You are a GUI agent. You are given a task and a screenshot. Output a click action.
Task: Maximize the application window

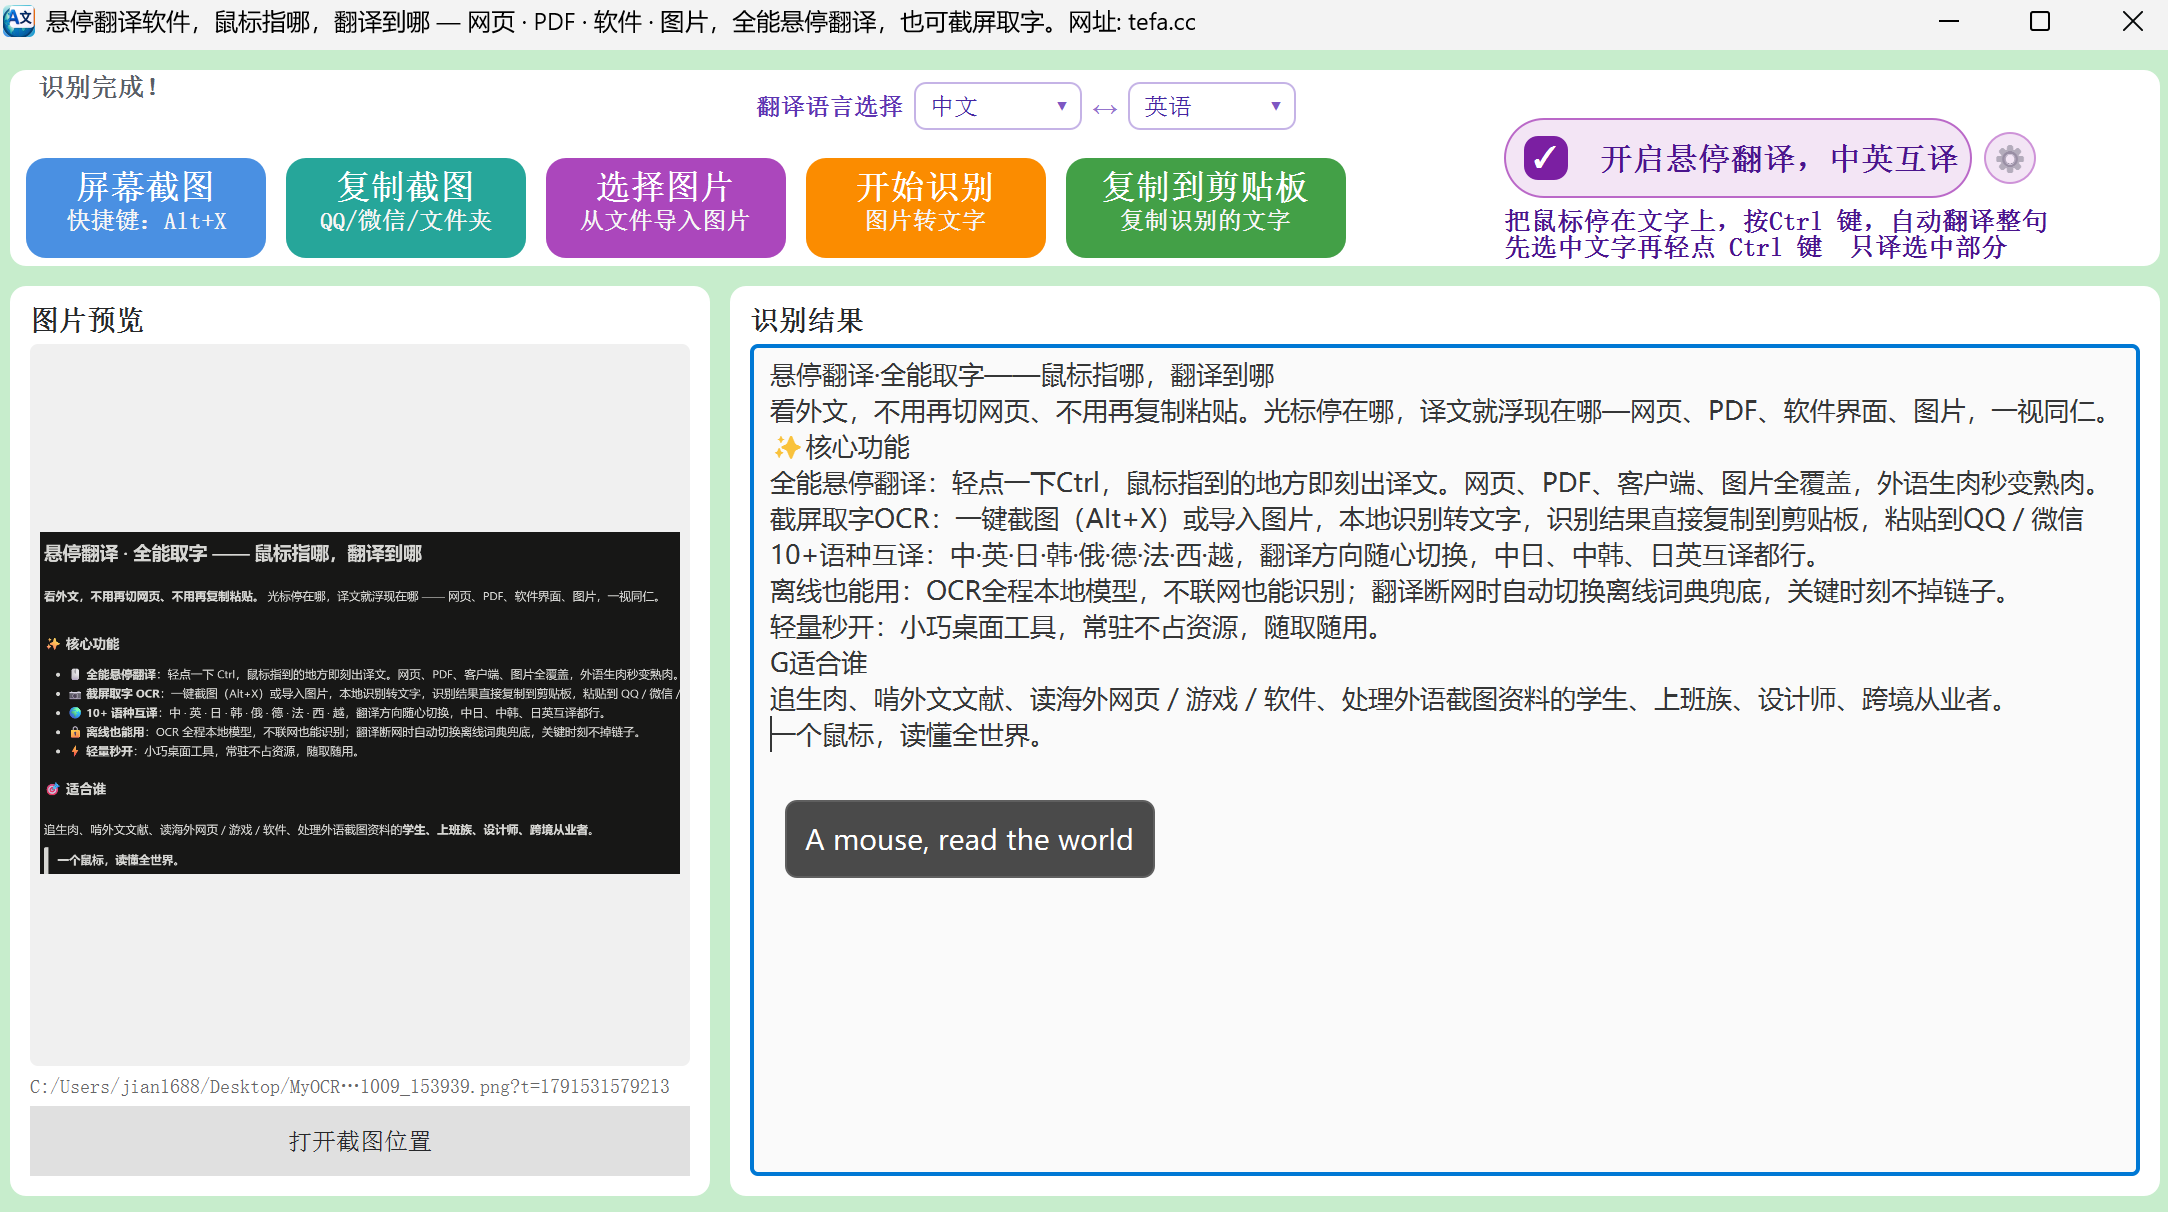tap(2040, 21)
